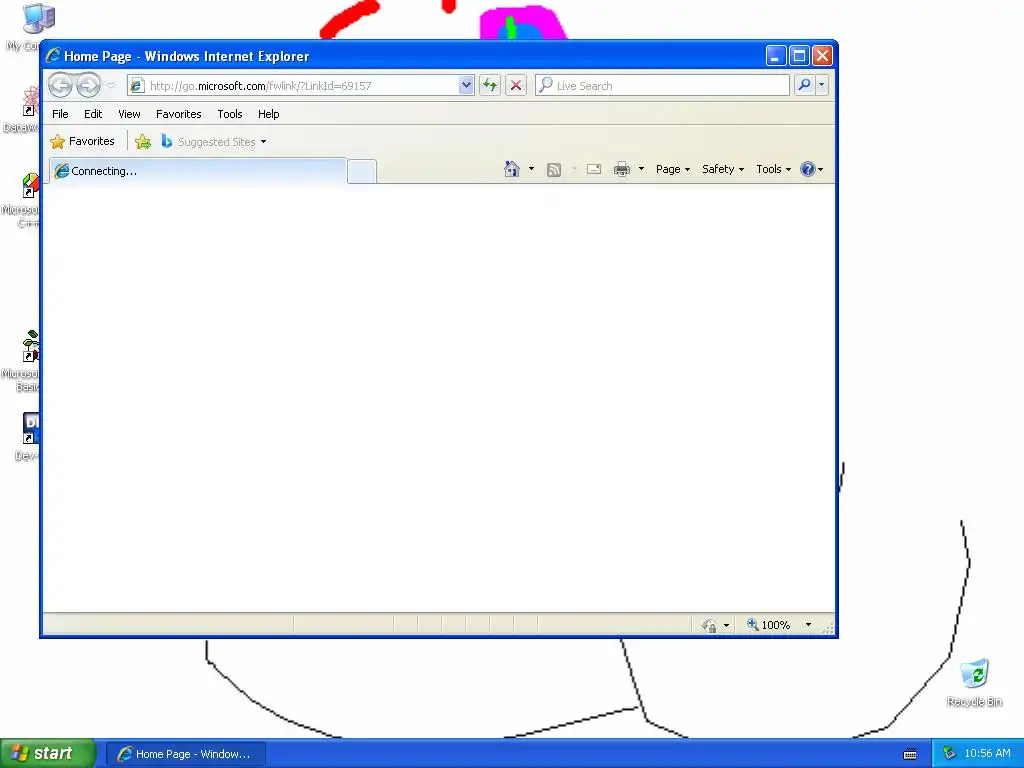The image size is (1024, 768).
Task: Open the Edit menu
Action: point(93,114)
